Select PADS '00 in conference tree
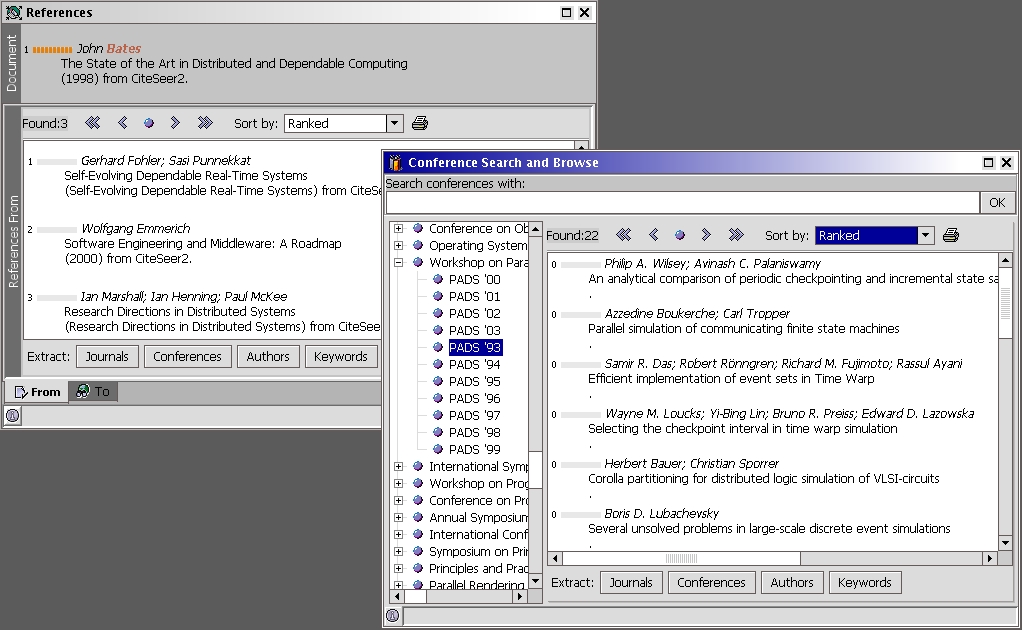This screenshot has height=630, width=1022. pyautogui.click(x=474, y=279)
